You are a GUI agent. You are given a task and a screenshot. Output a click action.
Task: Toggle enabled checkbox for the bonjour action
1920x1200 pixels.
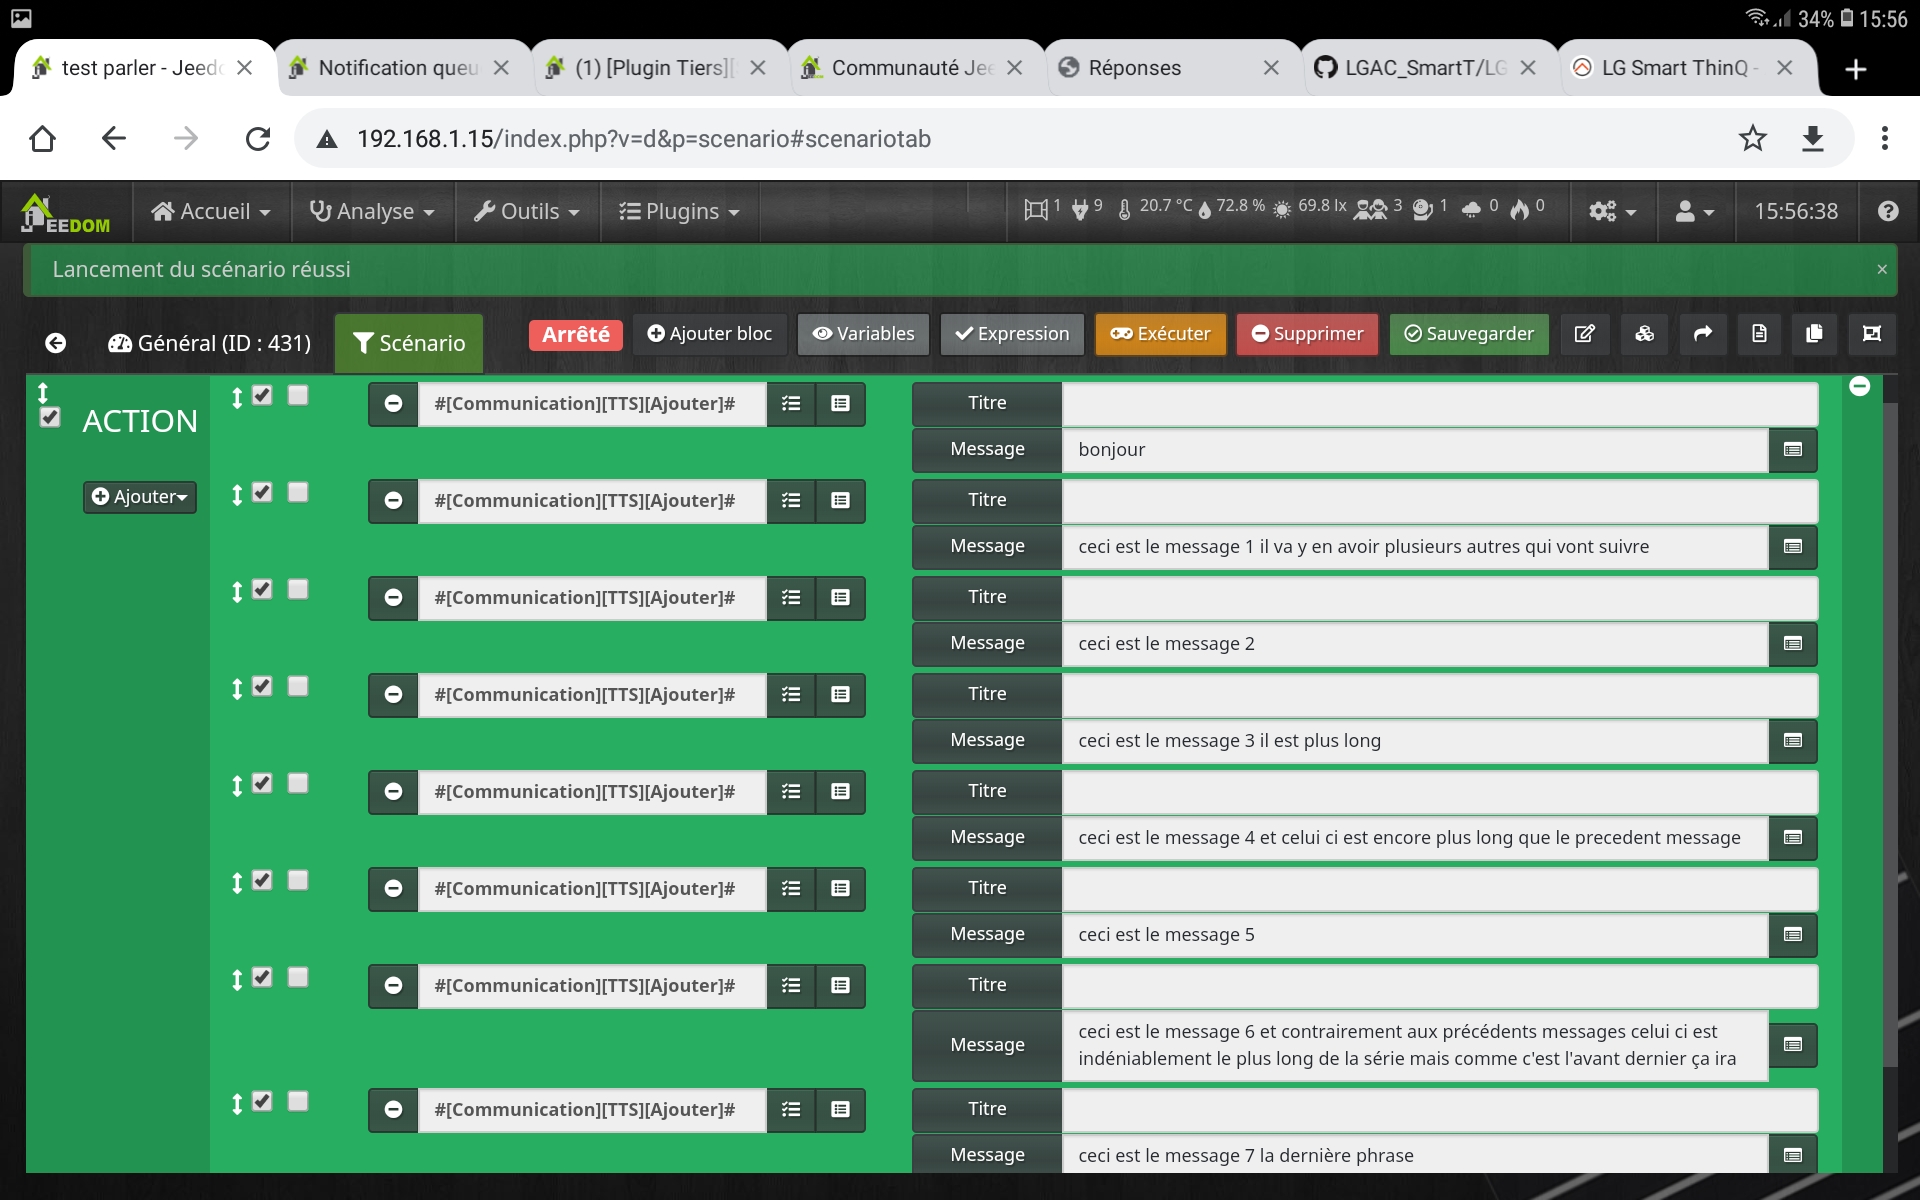point(262,396)
